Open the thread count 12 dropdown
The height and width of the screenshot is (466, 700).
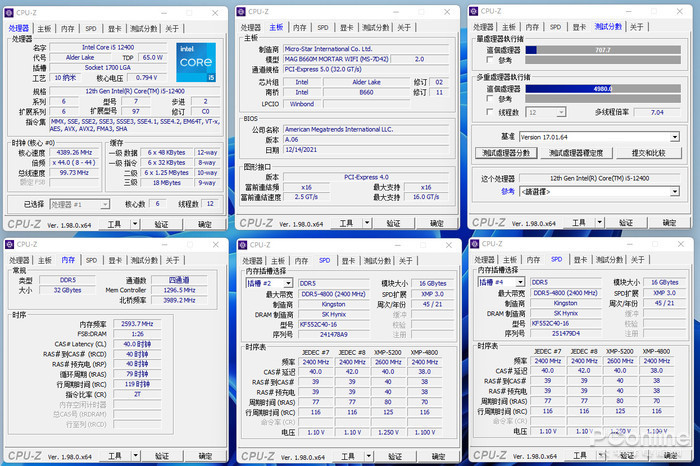(546, 112)
